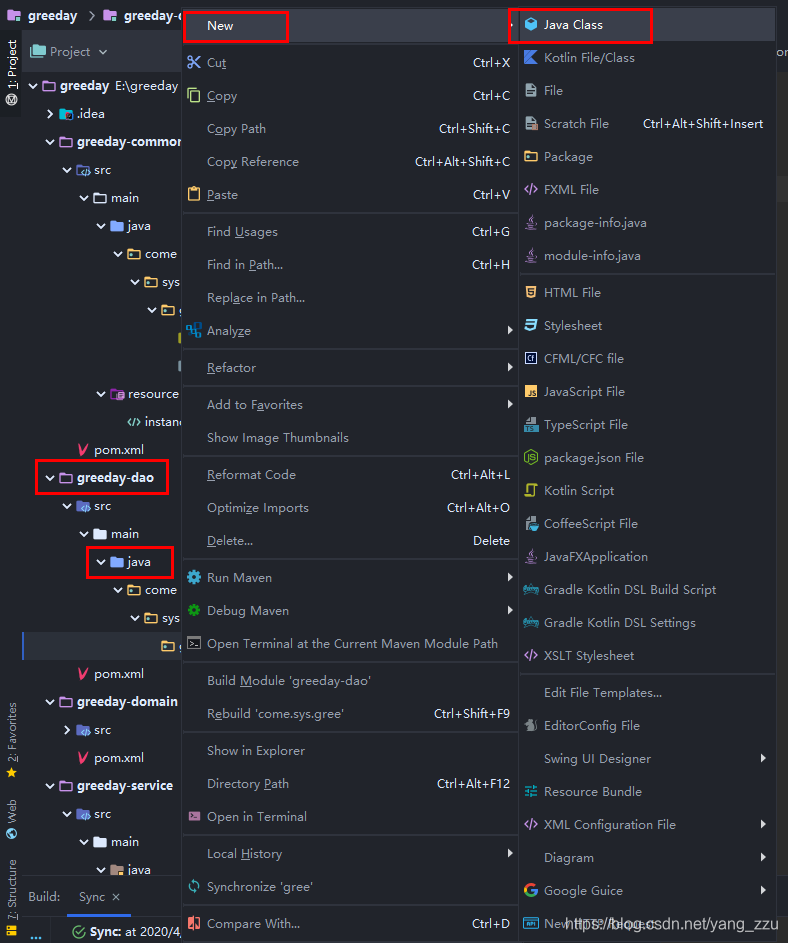Click the Google Guice icon

531,891
